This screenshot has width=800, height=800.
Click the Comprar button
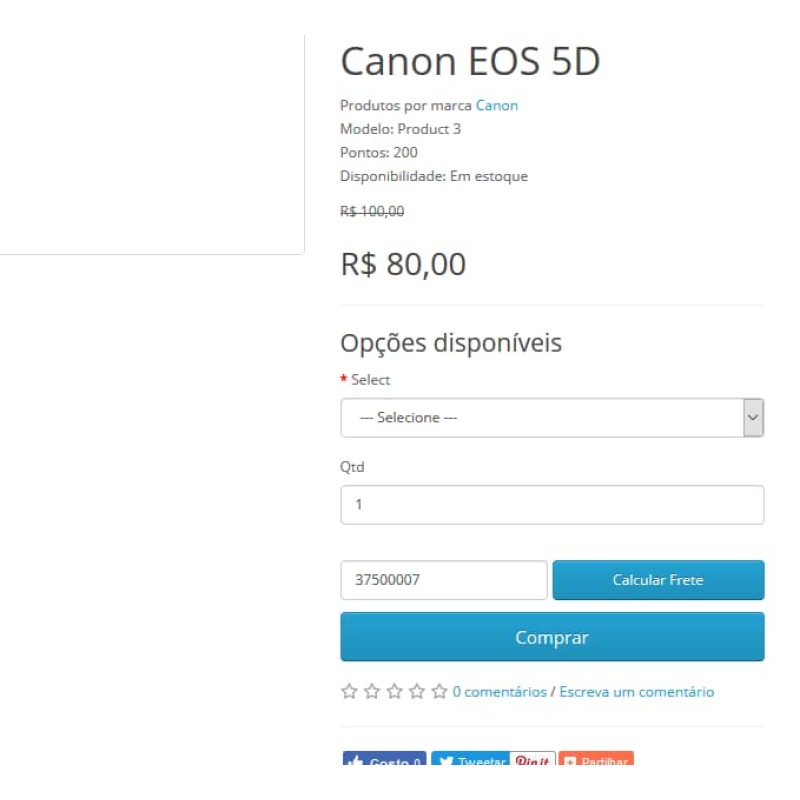pyautogui.click(x=552, y=637)
